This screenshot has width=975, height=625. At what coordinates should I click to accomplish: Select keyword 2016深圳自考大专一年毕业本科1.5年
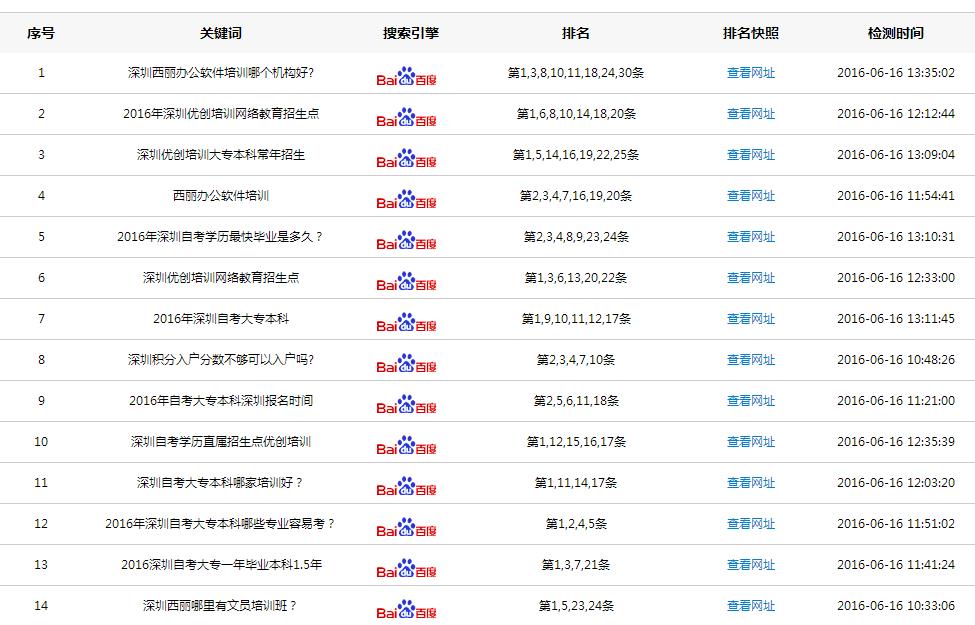pyautogui.click(x=221, y=565)
